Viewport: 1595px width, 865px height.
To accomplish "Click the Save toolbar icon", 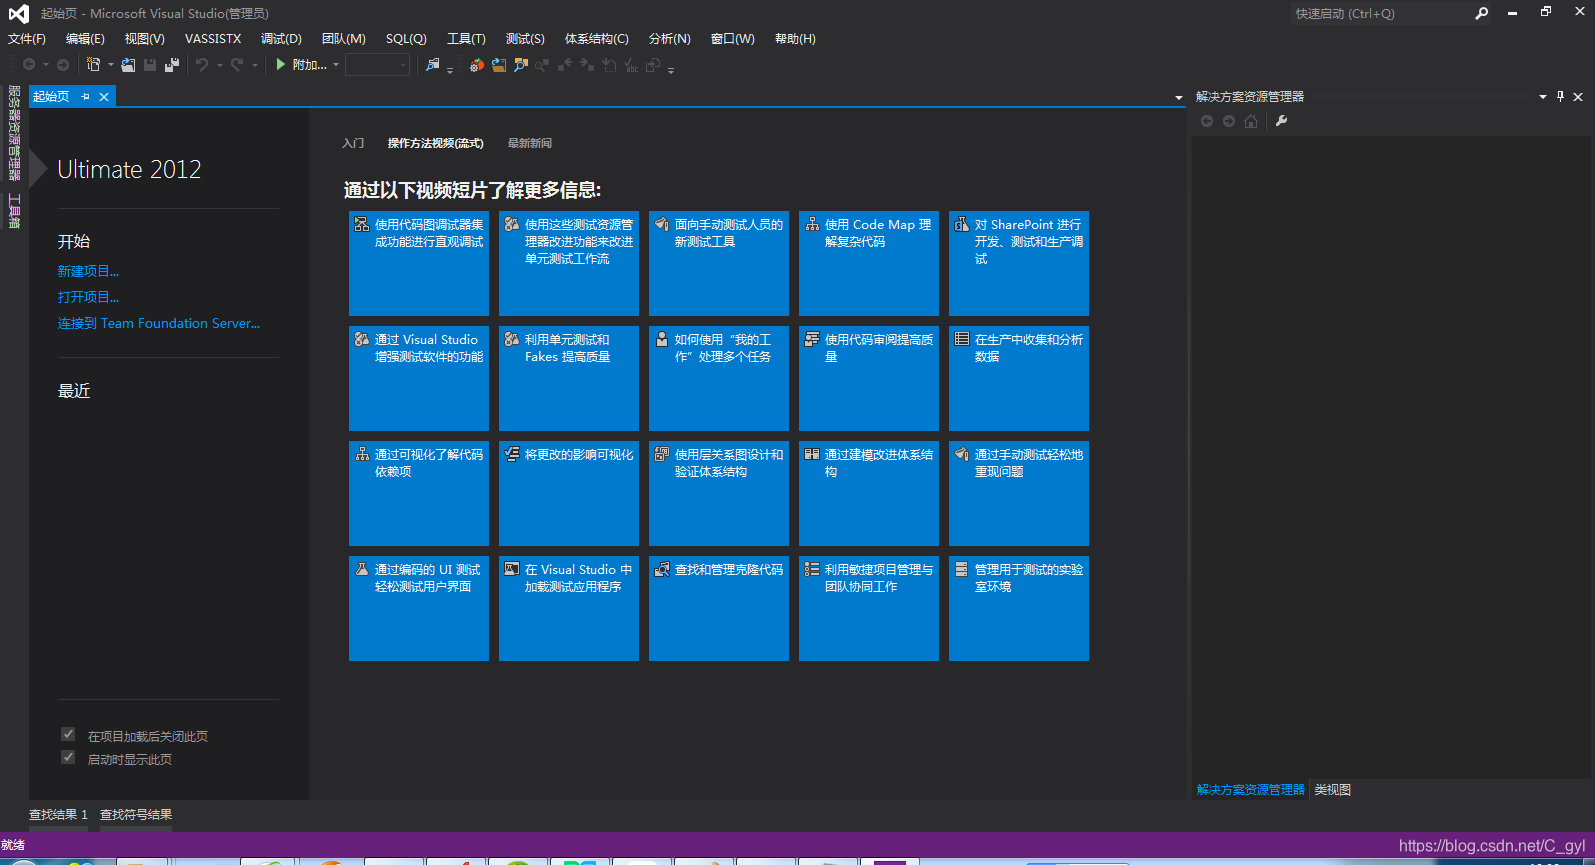I will click(x=150, y=65).
